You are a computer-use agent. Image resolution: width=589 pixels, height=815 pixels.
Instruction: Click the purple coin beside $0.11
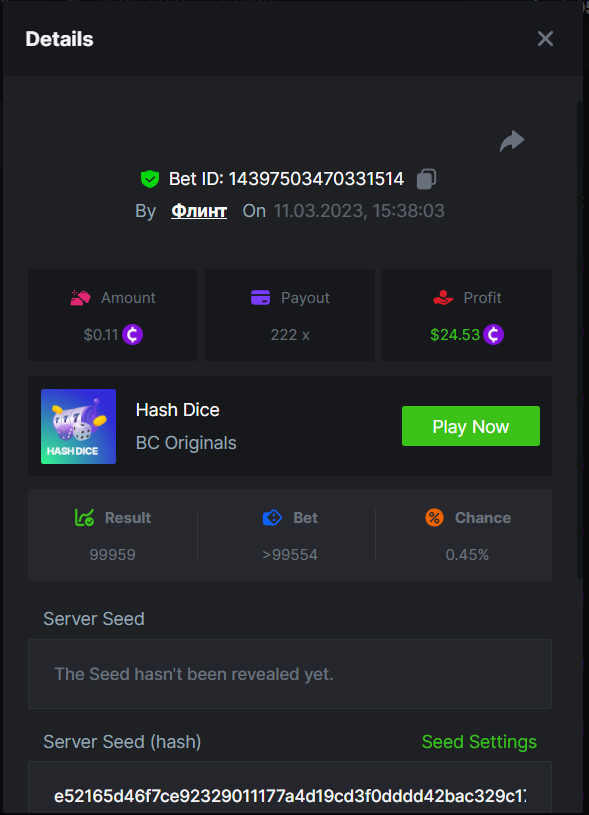tap(133, 335)
